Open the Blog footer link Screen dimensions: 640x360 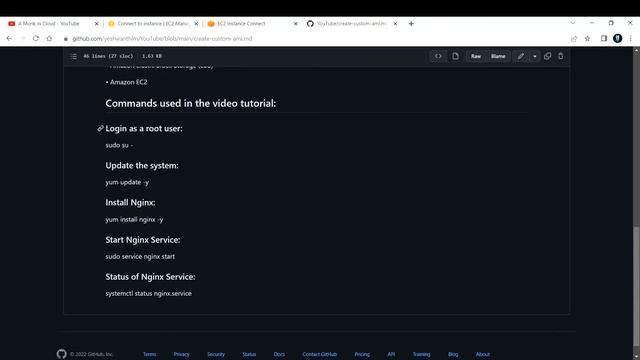coord(453,354)
